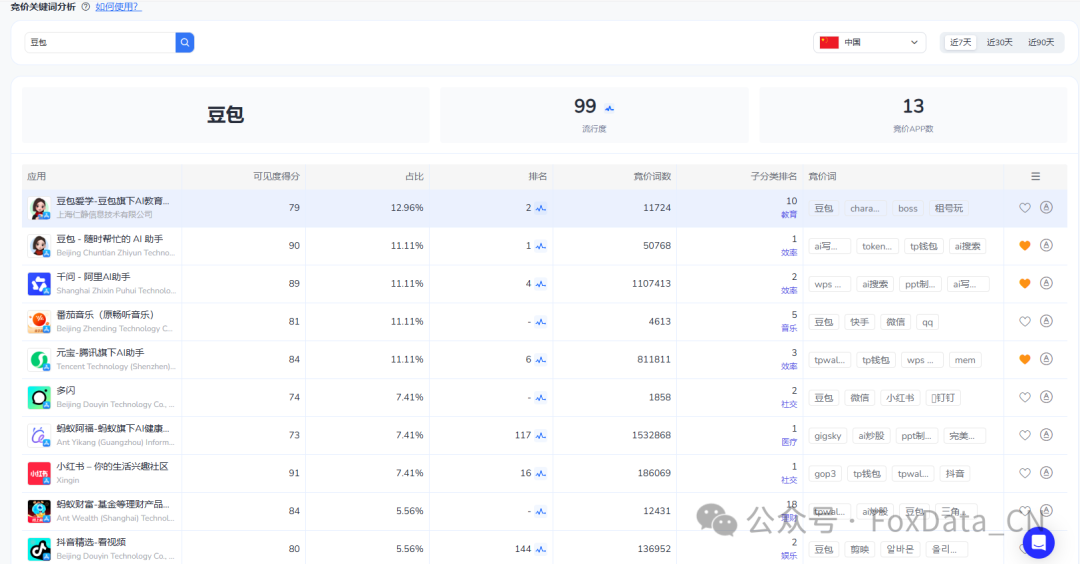Favorite 小红书 row heart
The height and width of the screenshot is (564, 1080).
[1025, 473]
